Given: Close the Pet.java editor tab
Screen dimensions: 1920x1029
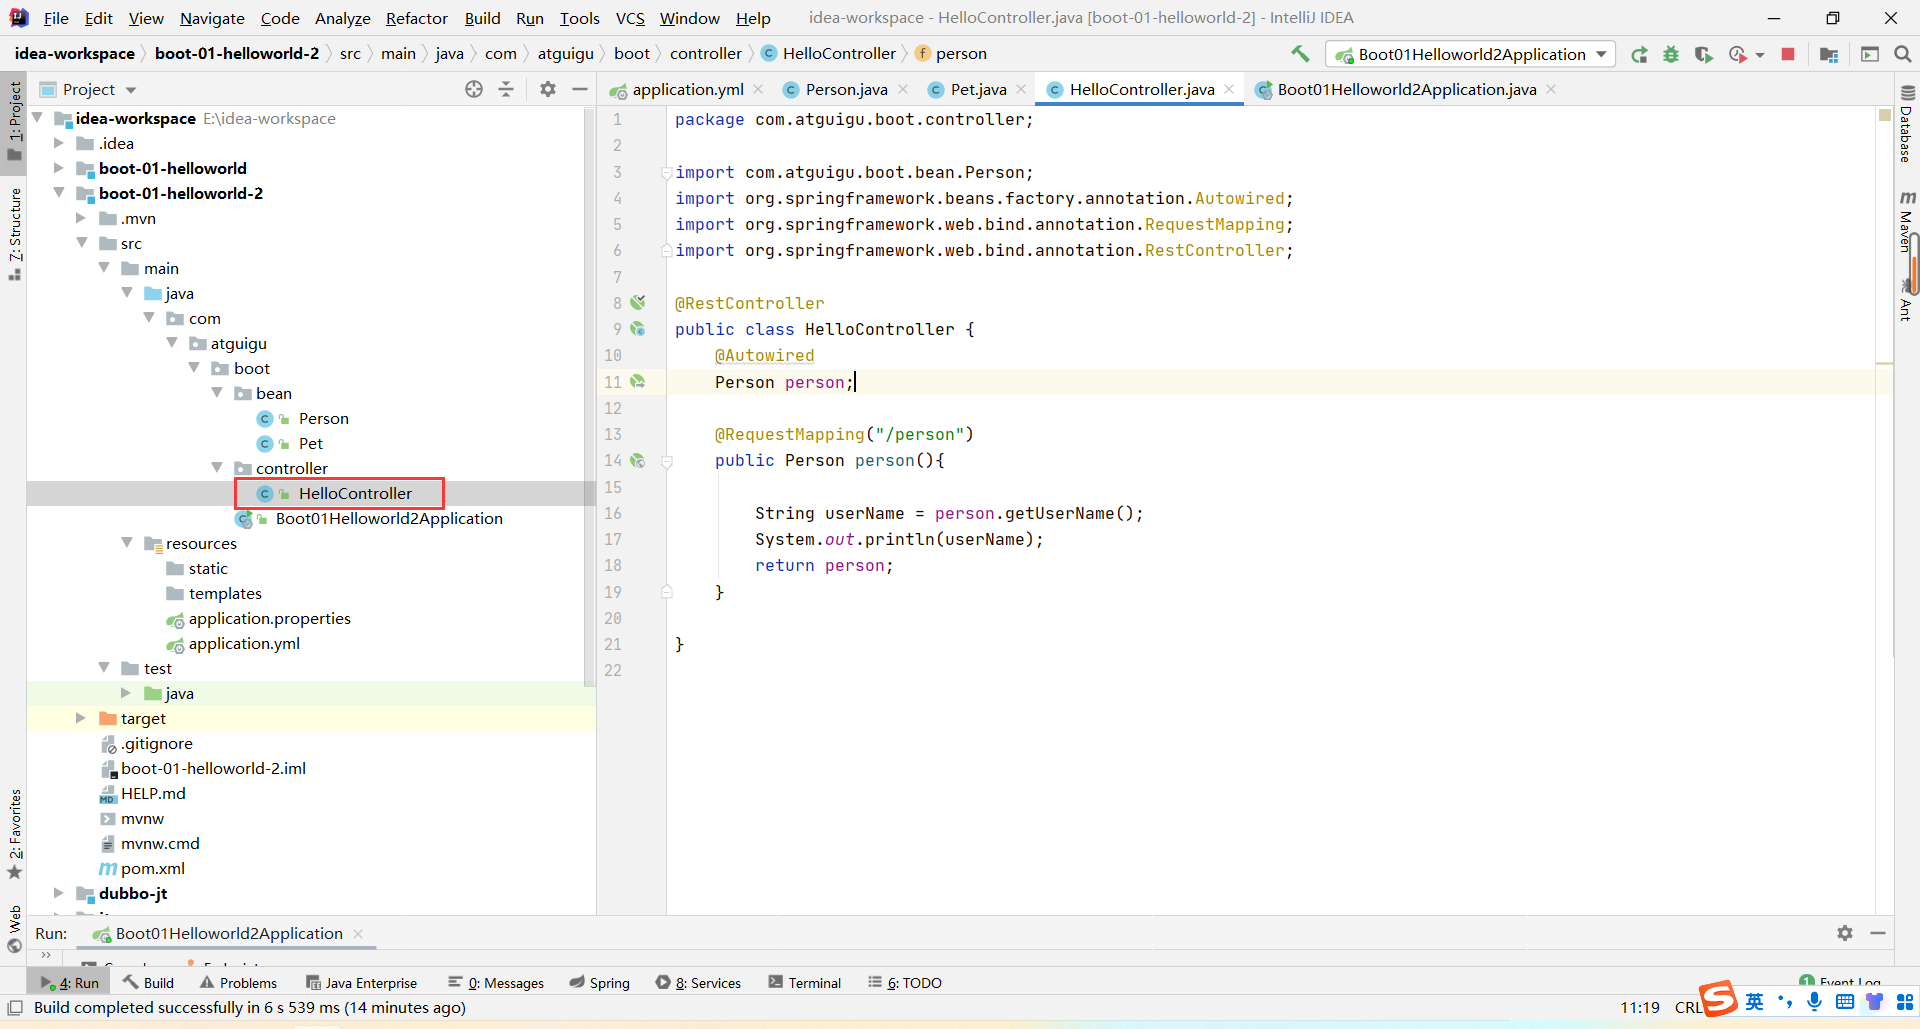Looking at the screenshot, I should click(1021, 90).
